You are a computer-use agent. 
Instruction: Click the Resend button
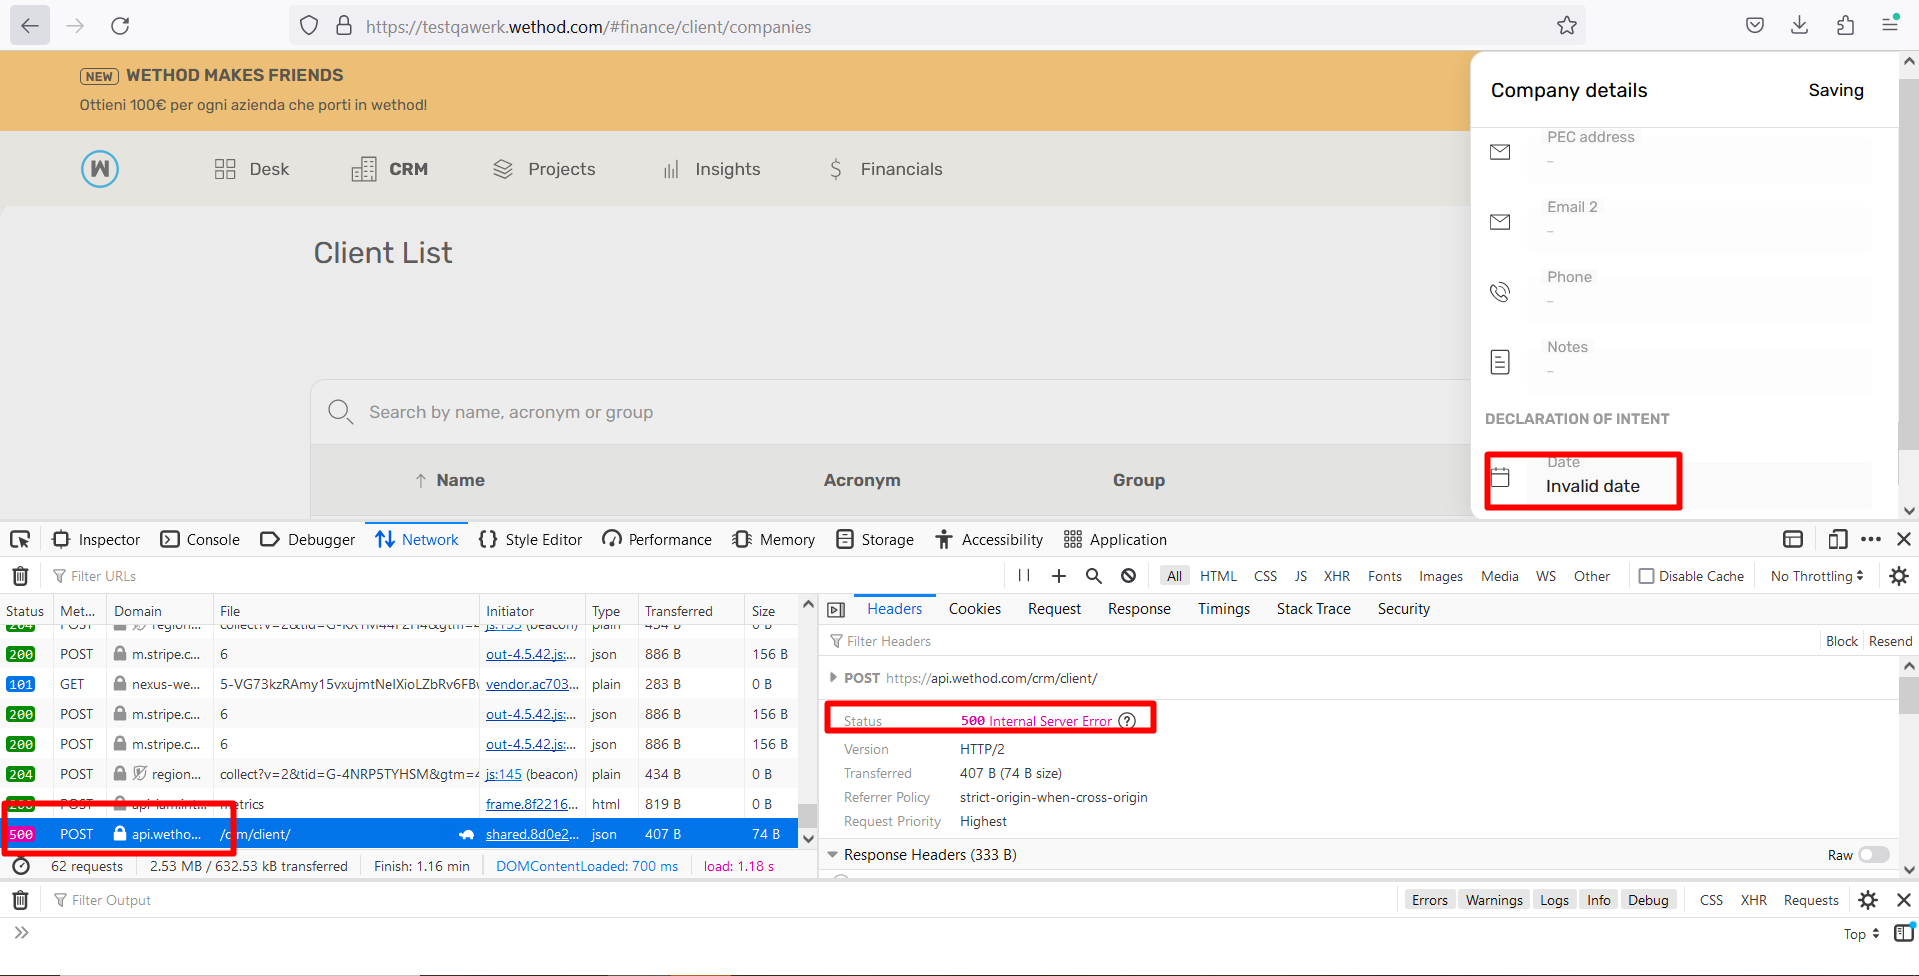pos(1890,641)
